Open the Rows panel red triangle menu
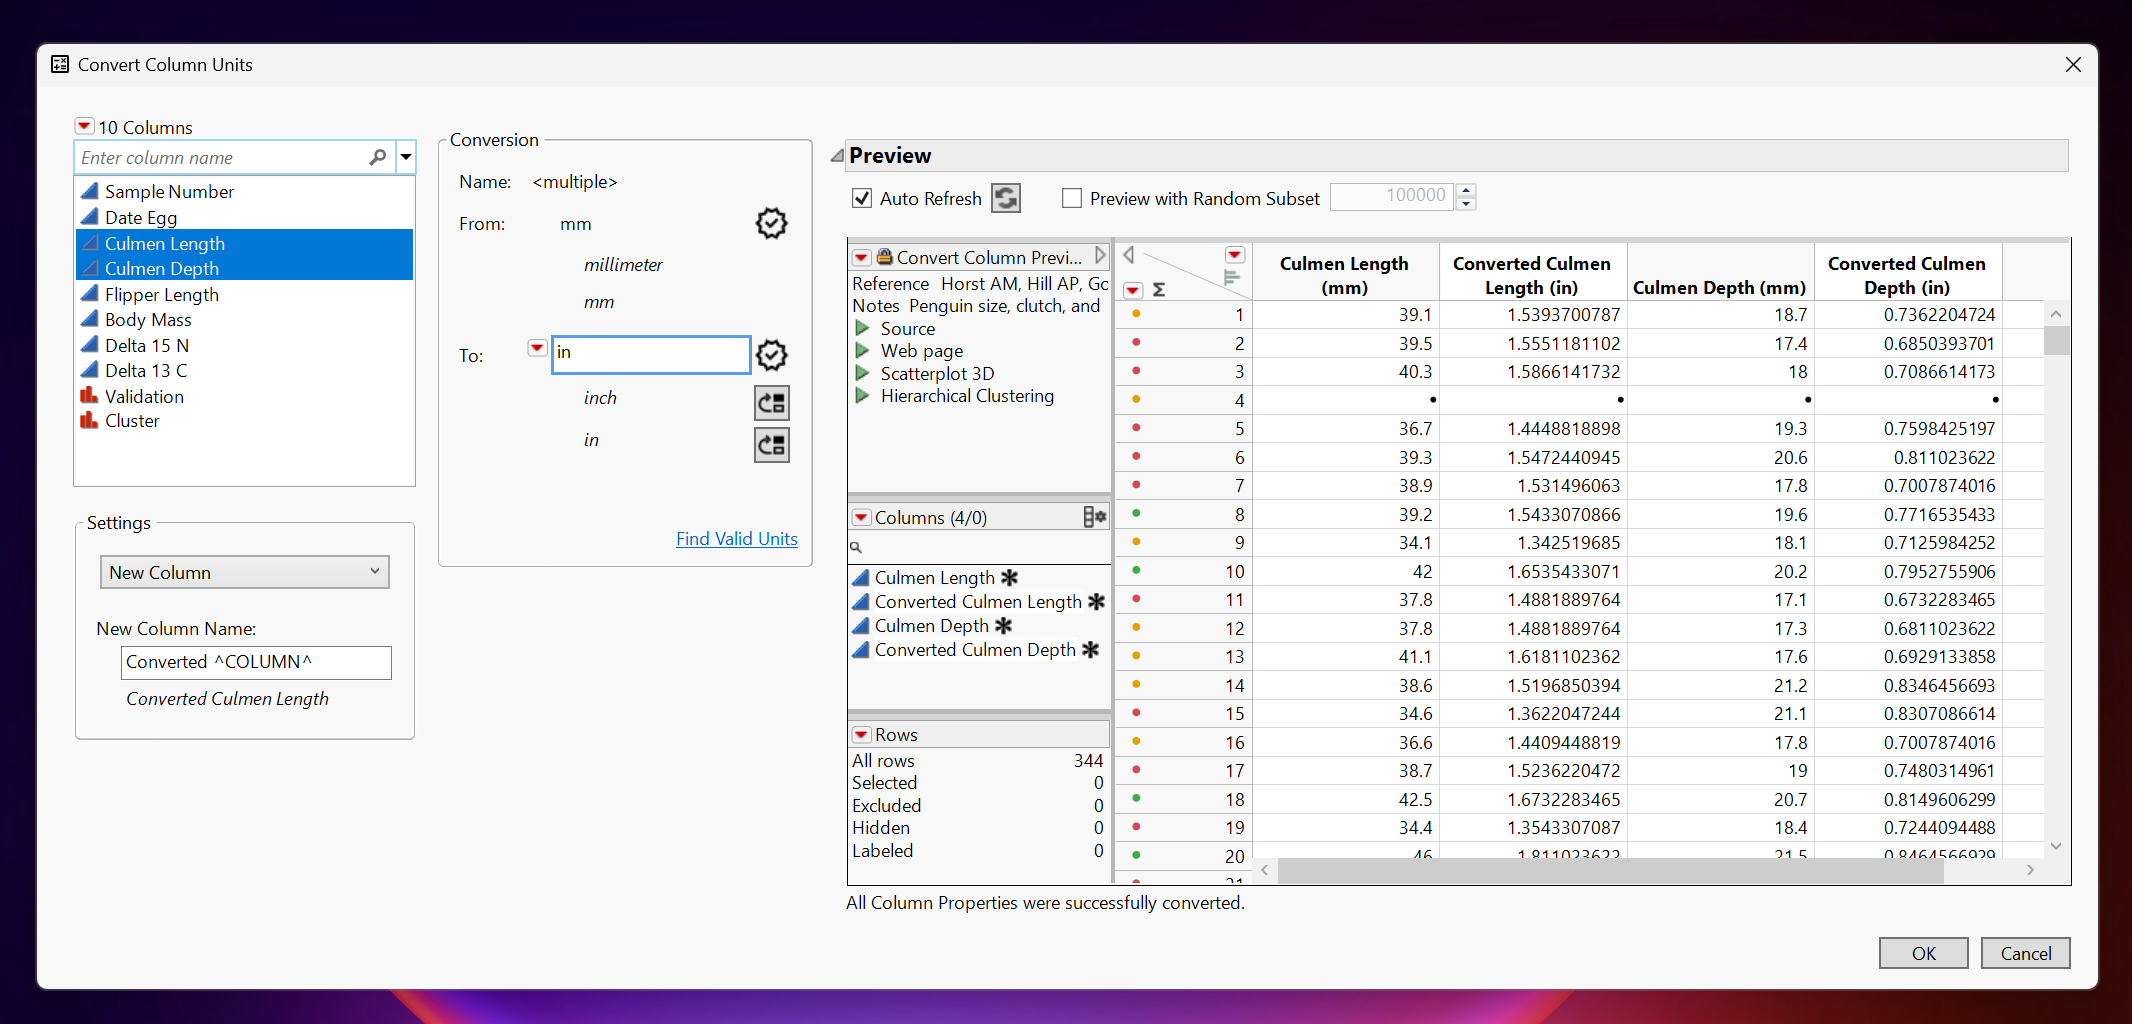 click(x=861, y=733)
